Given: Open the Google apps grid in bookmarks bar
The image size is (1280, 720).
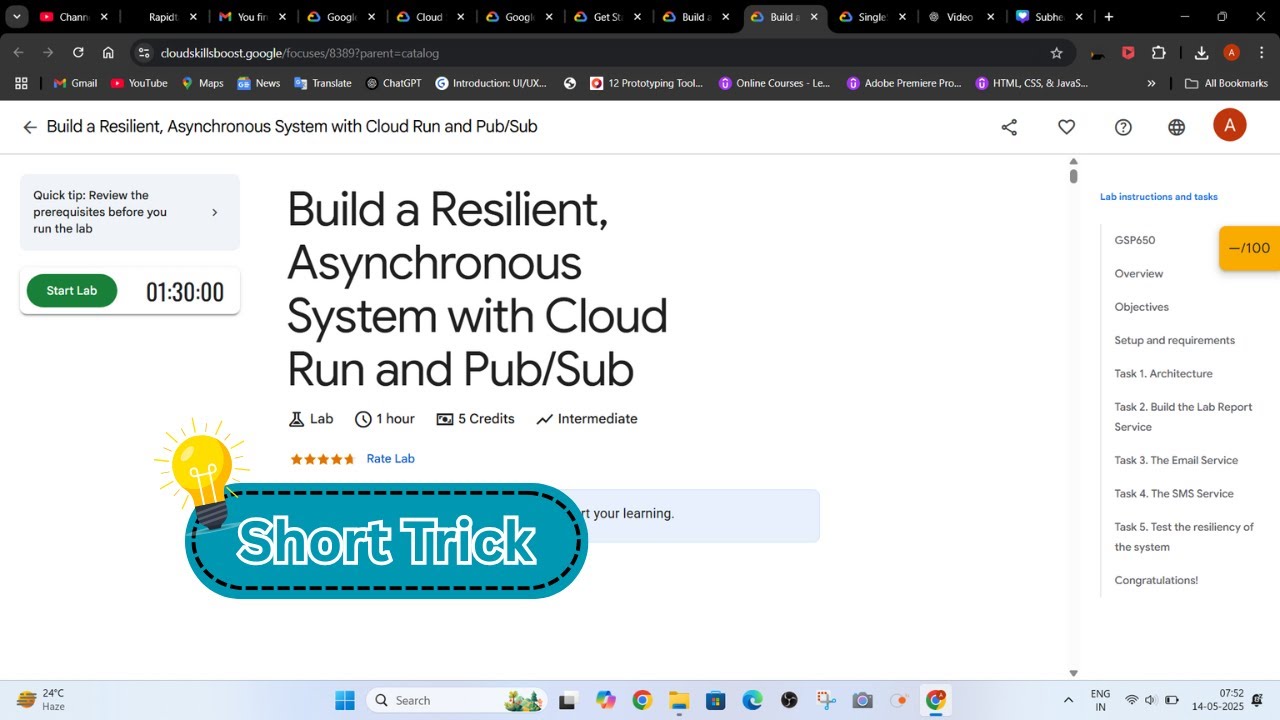Looking at the screenshot, I should coord(21,83).
